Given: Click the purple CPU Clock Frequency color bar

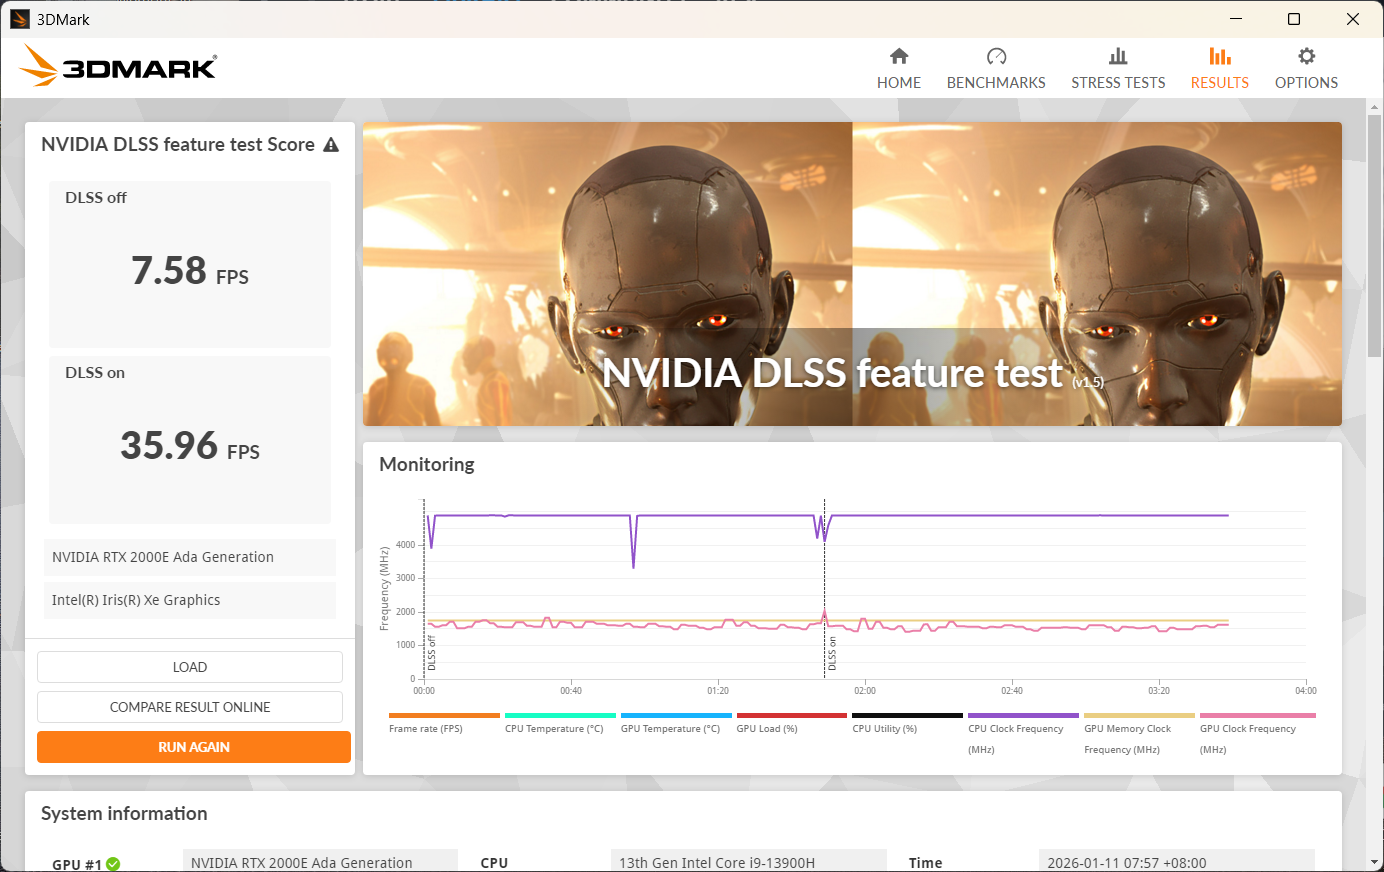Looking at the screenshot, I should [x=1023, y=716].
